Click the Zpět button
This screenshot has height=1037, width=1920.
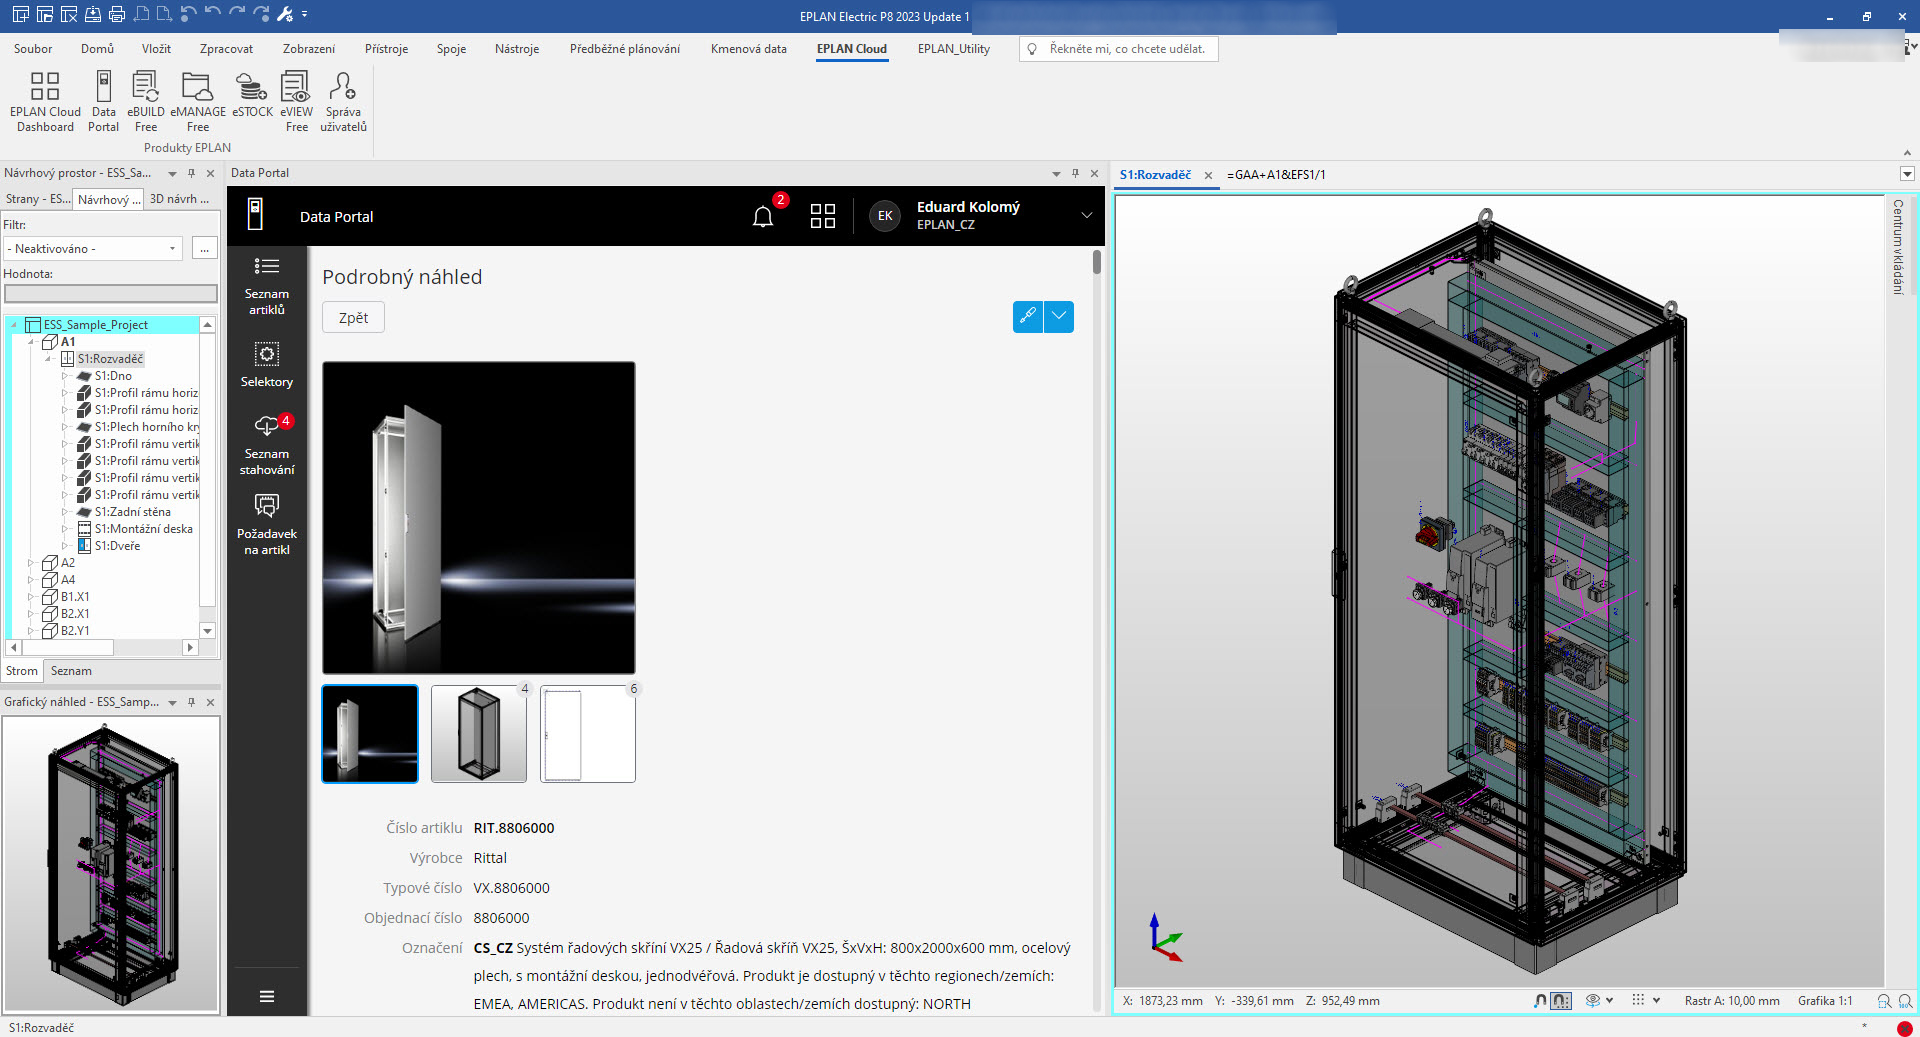coord(353,318)
